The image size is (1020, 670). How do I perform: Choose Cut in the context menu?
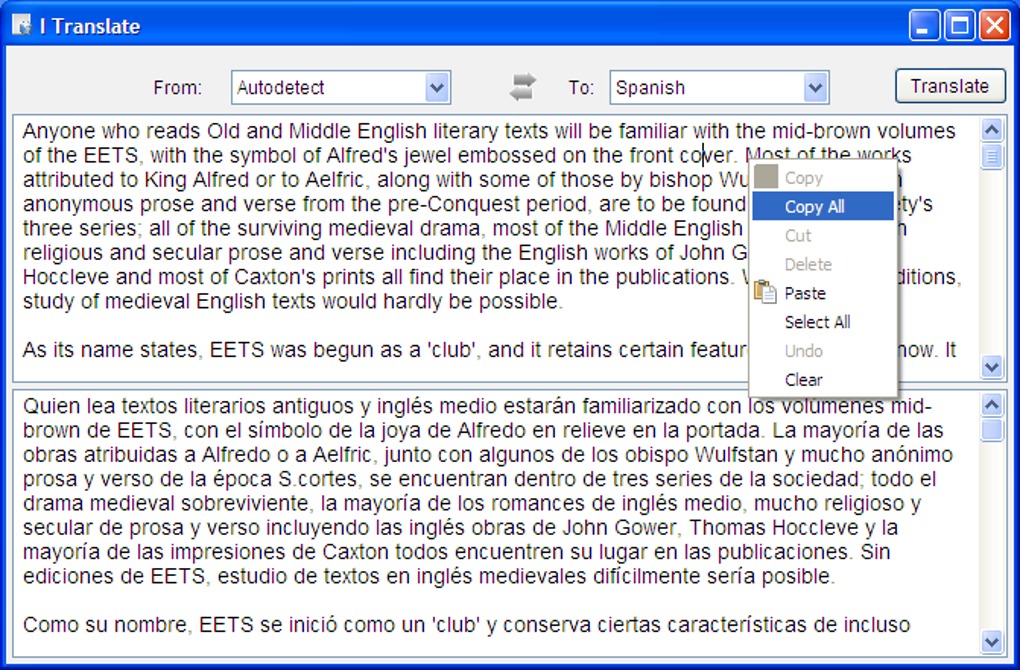(823, 235)
